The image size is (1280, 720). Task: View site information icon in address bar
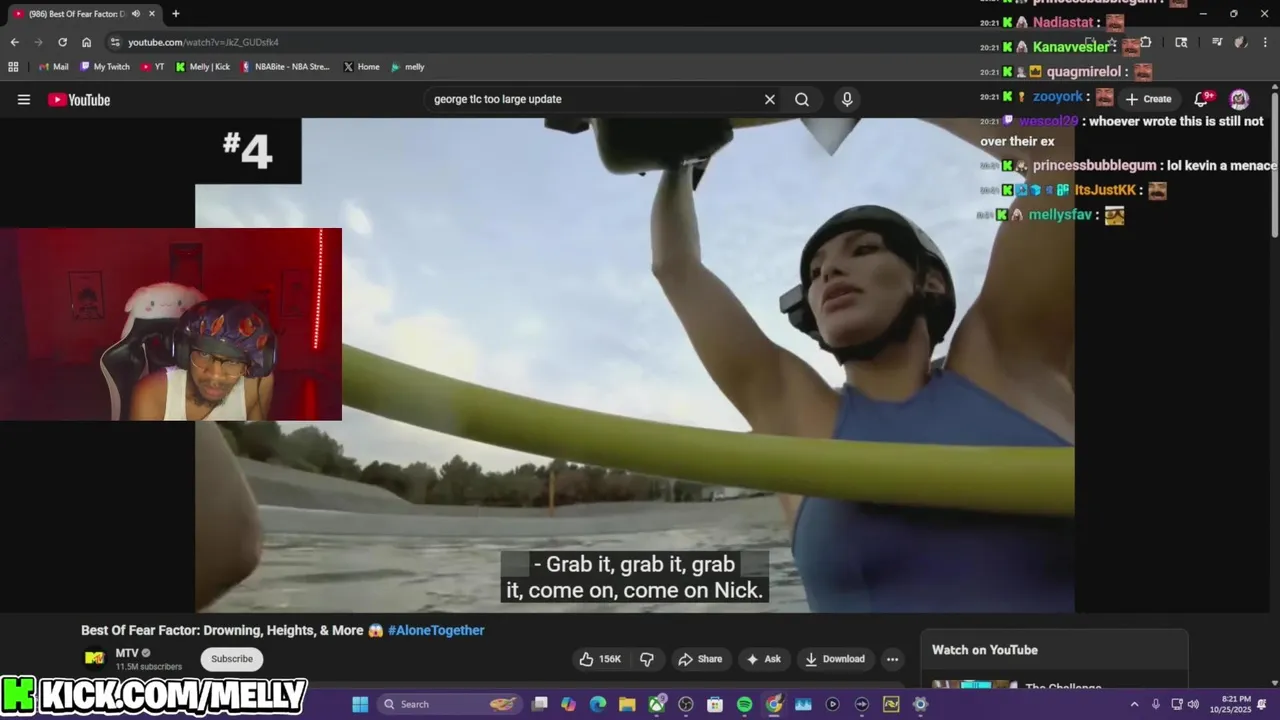click(x=115, y=42)
